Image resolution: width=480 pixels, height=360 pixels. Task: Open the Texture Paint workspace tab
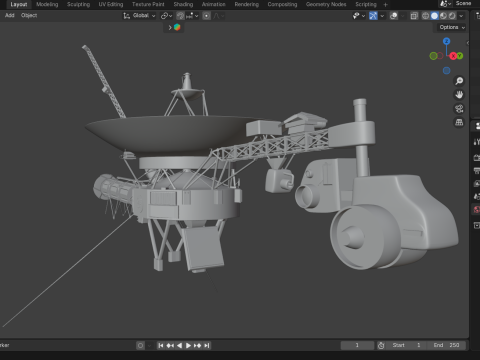[x=148, y=4]
